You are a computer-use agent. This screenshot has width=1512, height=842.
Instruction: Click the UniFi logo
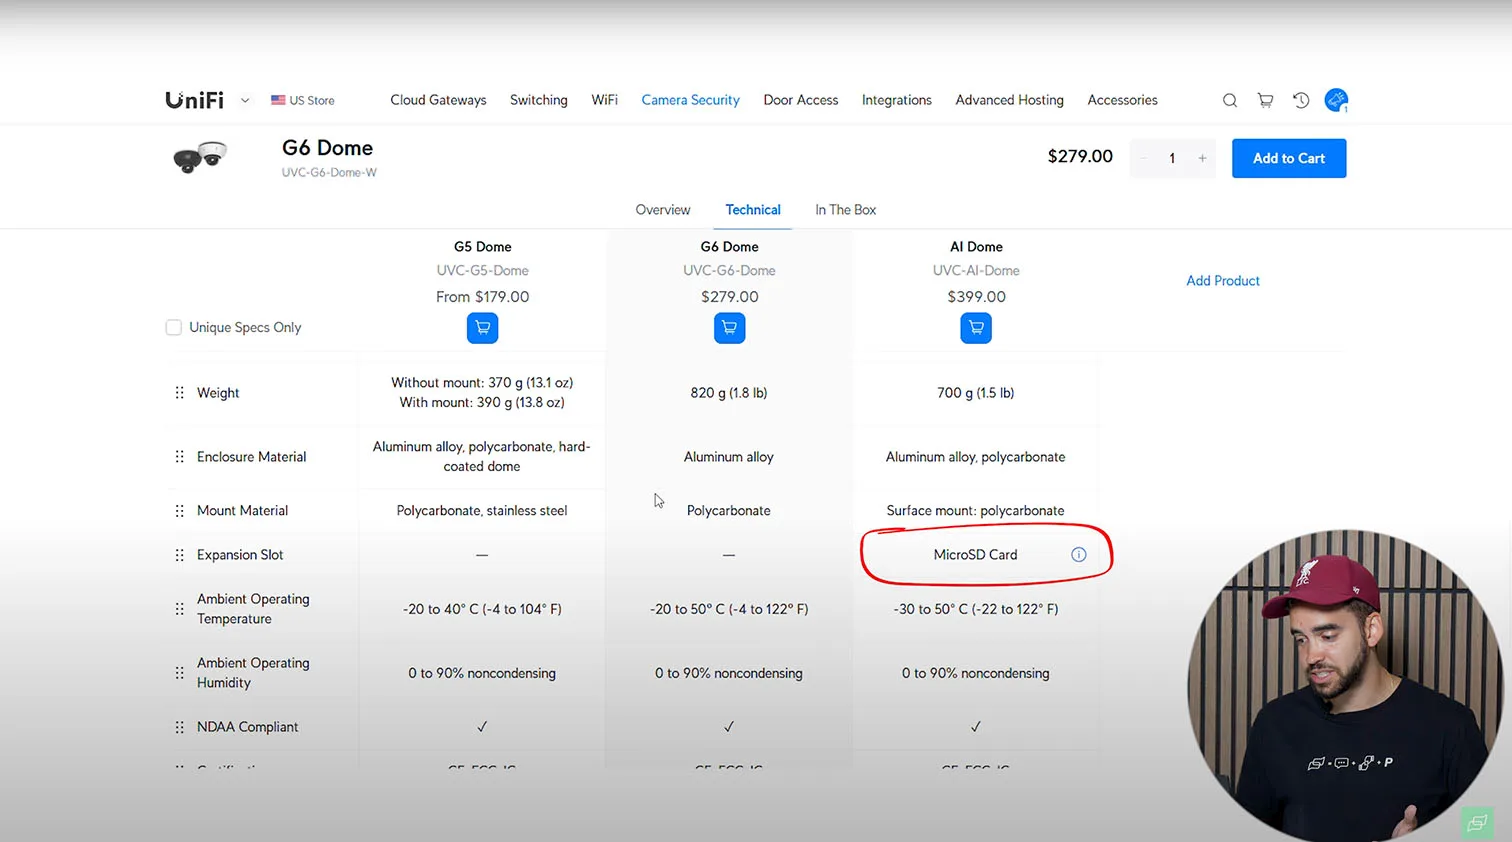click(194, 100)
